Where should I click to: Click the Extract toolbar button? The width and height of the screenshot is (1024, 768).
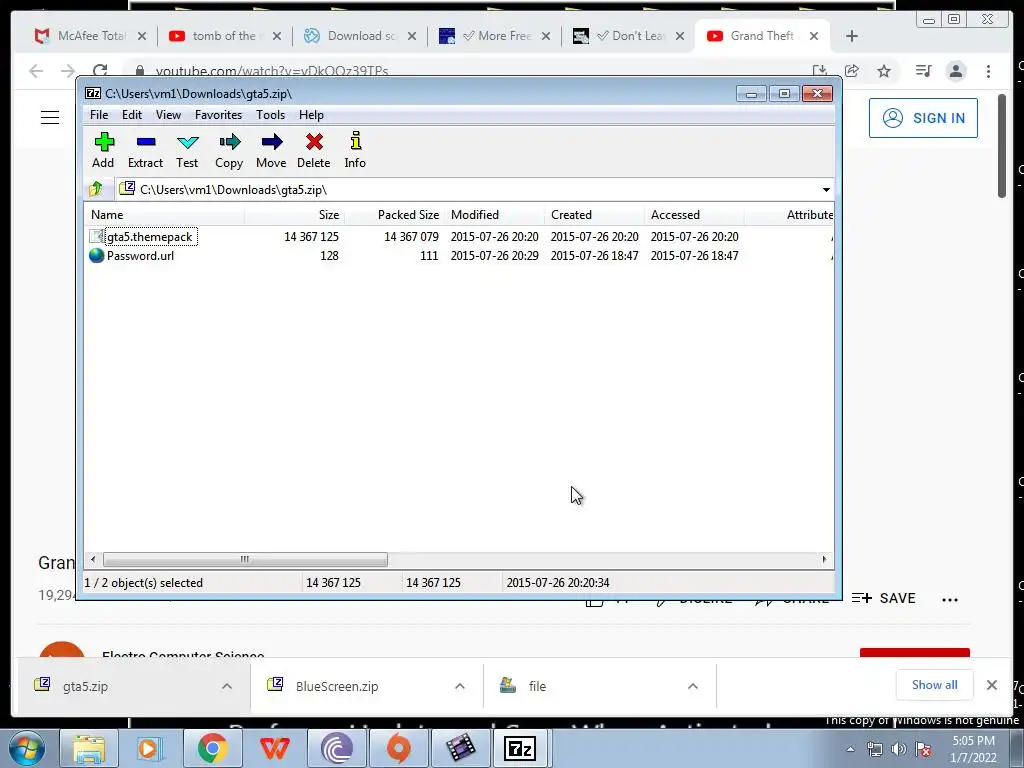tap(145, 150)
